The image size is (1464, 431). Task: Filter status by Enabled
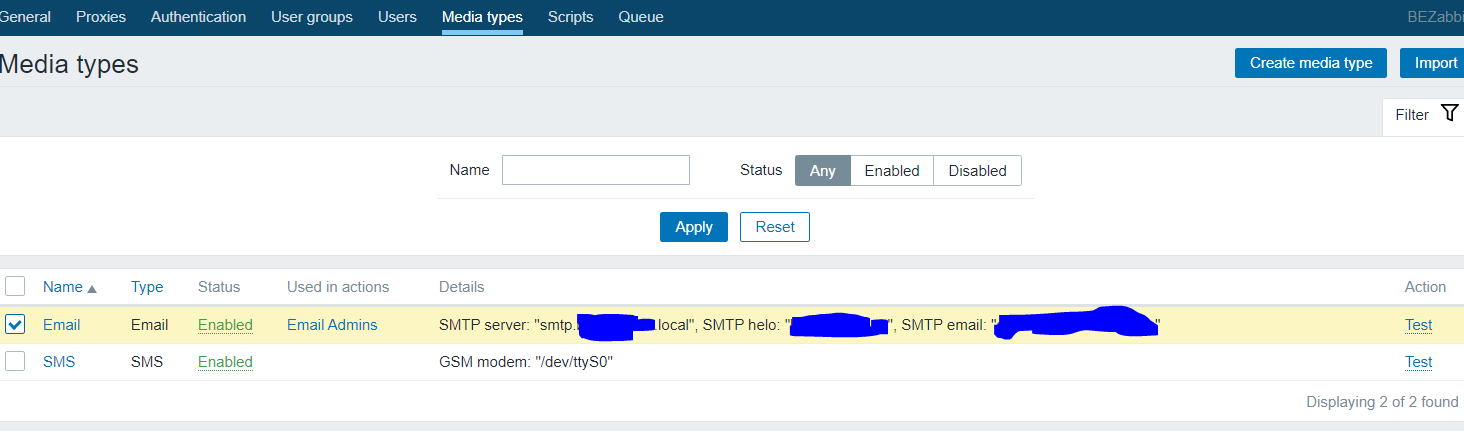[x=891, y=171]
